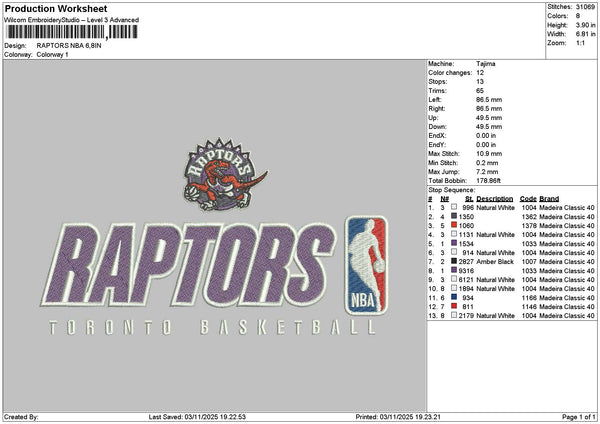Click the Colorway 1 value

[52, 55]
